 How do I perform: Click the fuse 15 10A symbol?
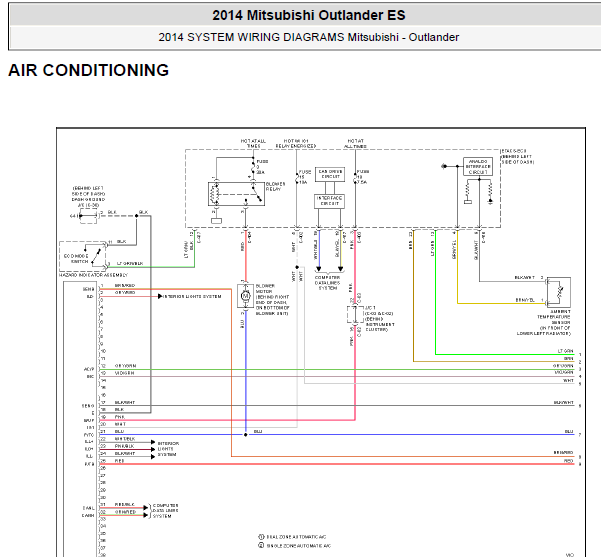(x=296, y=177)
